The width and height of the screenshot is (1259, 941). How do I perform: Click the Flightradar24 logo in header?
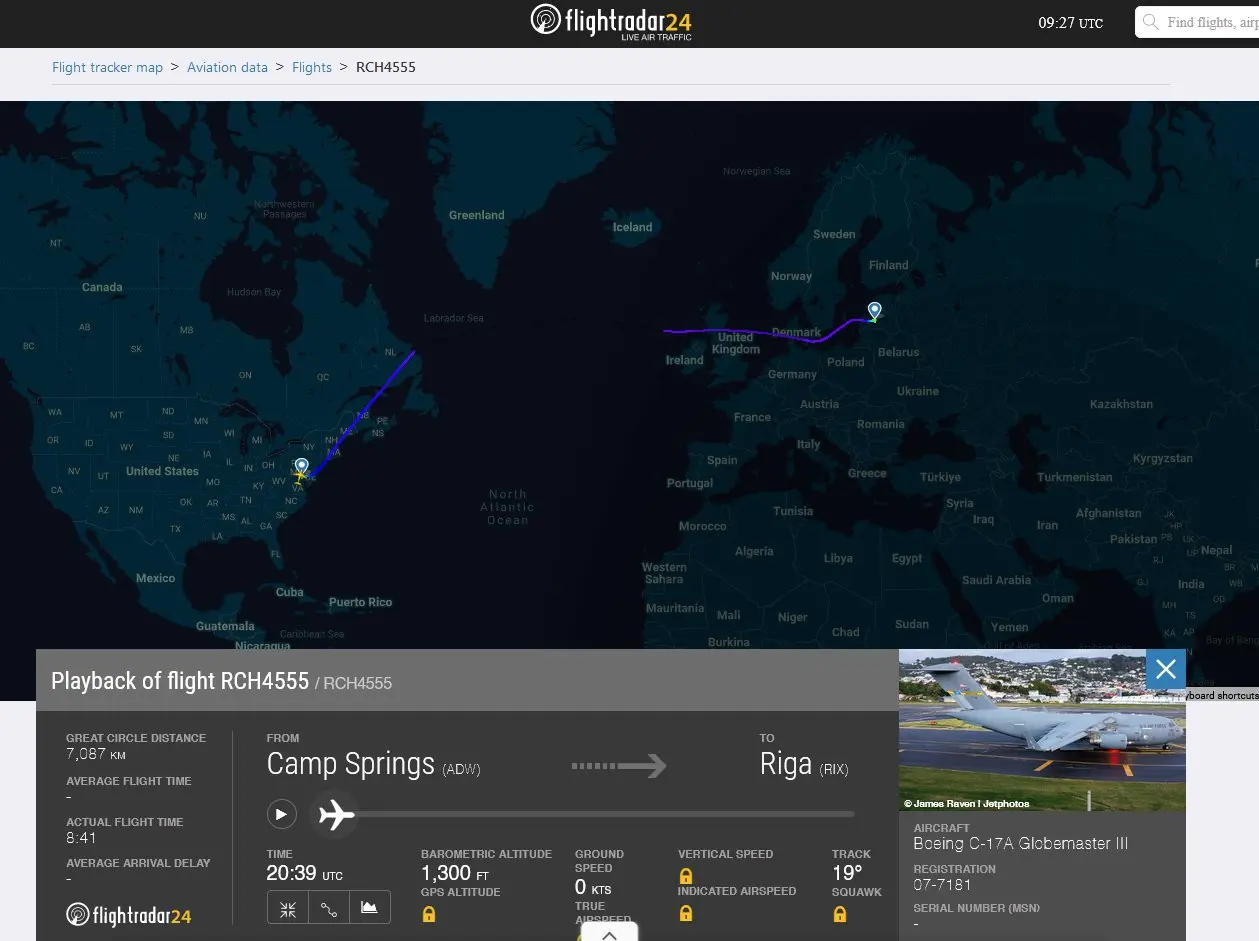click(x=611, y=23)
